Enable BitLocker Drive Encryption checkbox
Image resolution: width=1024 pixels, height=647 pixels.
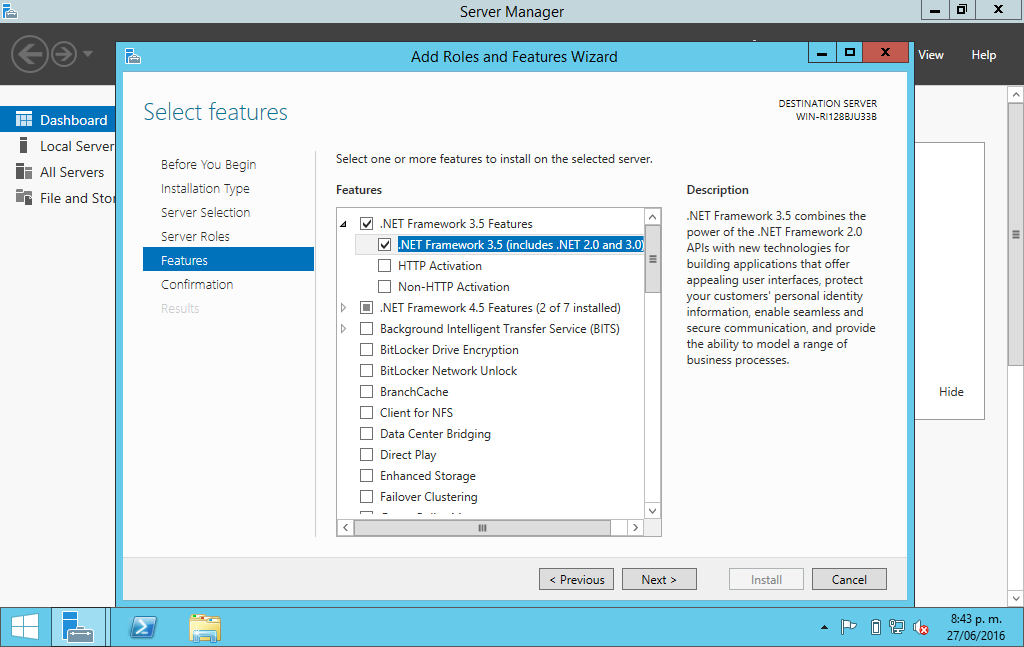pos(366,350)
